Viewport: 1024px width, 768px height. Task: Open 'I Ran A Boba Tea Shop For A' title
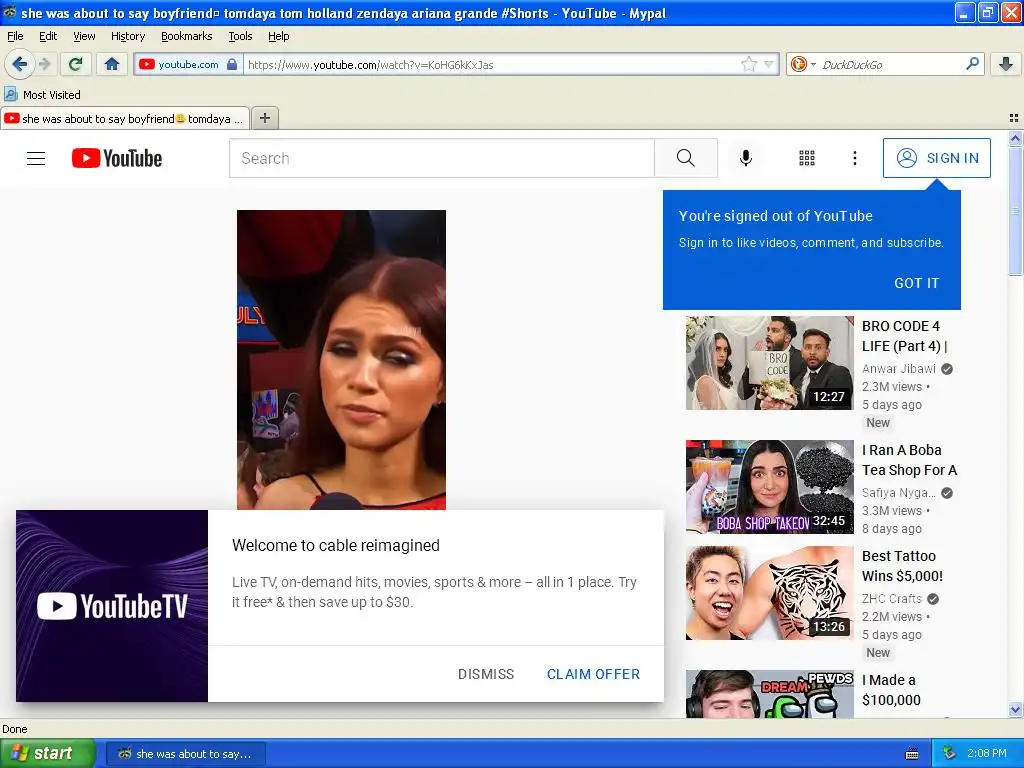coord(909,460)
